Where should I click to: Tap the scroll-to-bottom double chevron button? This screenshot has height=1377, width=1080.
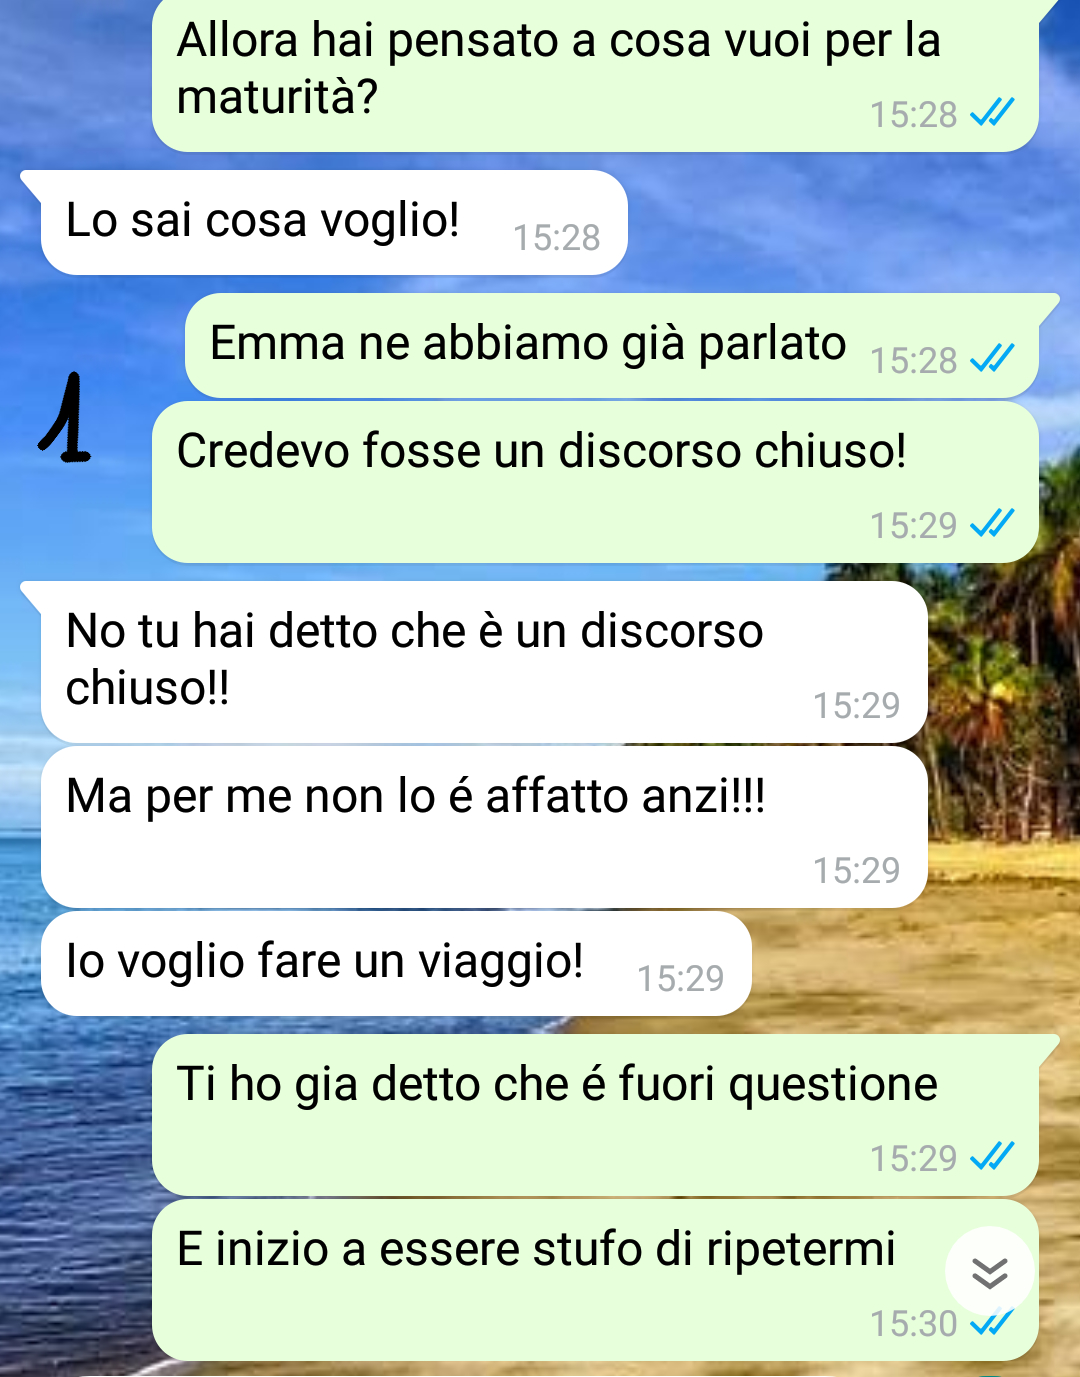coord(990,1272)
